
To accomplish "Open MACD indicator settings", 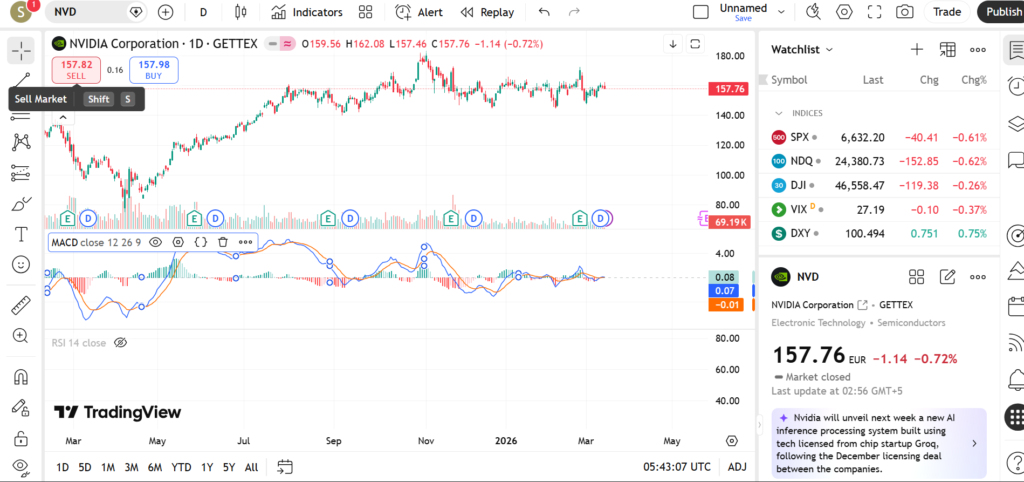I will tap(178, 241).
